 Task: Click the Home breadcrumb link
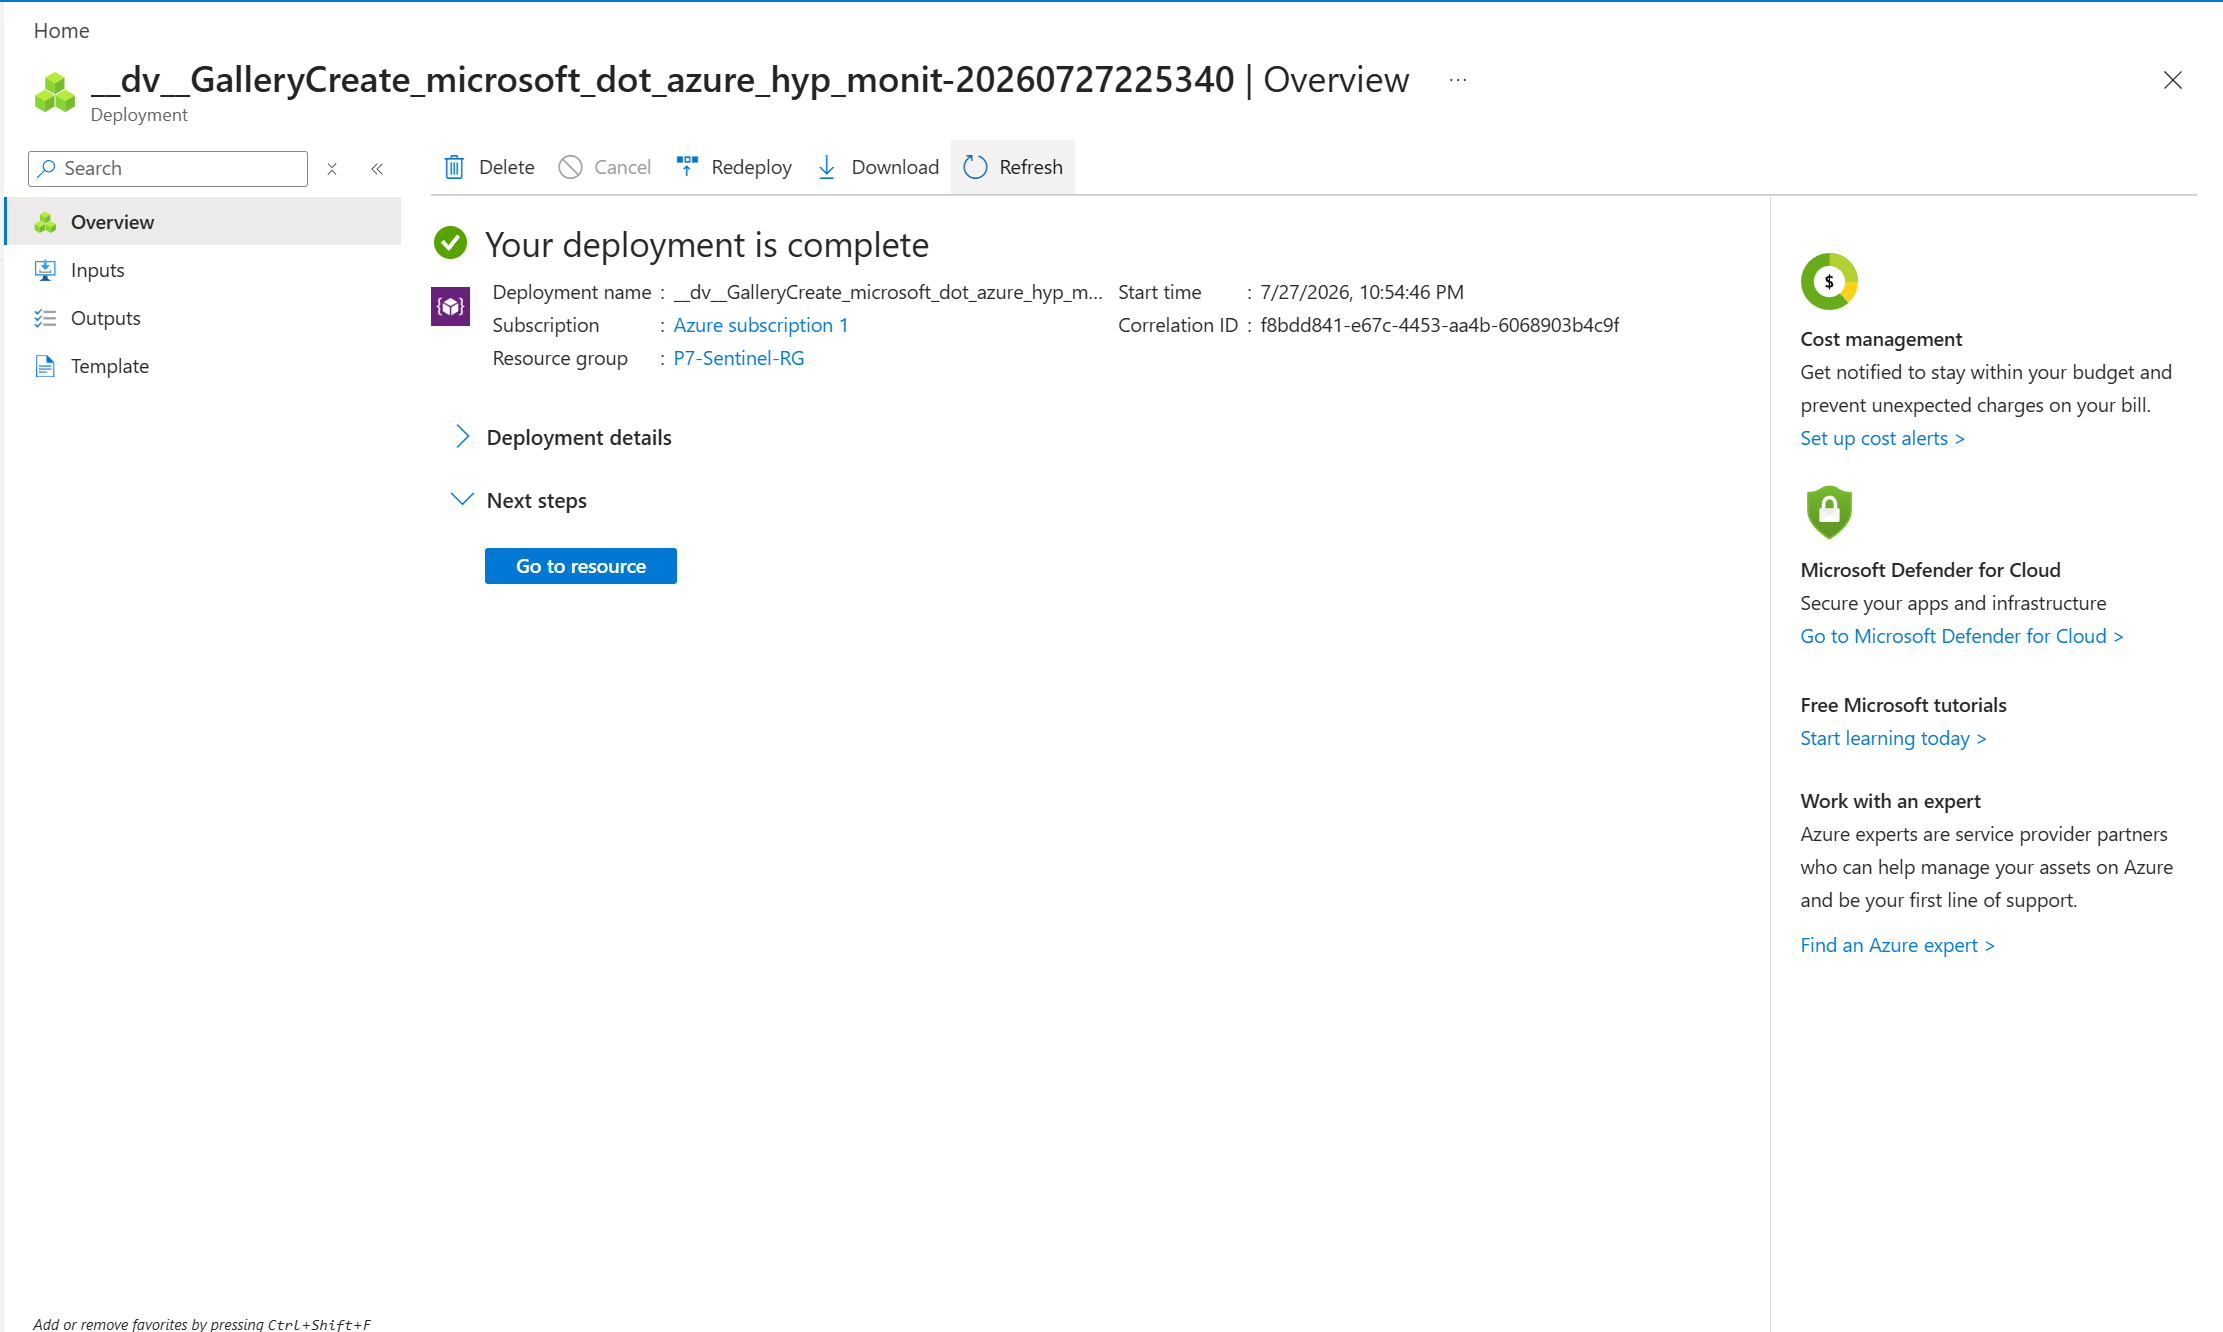coord(61,30)
